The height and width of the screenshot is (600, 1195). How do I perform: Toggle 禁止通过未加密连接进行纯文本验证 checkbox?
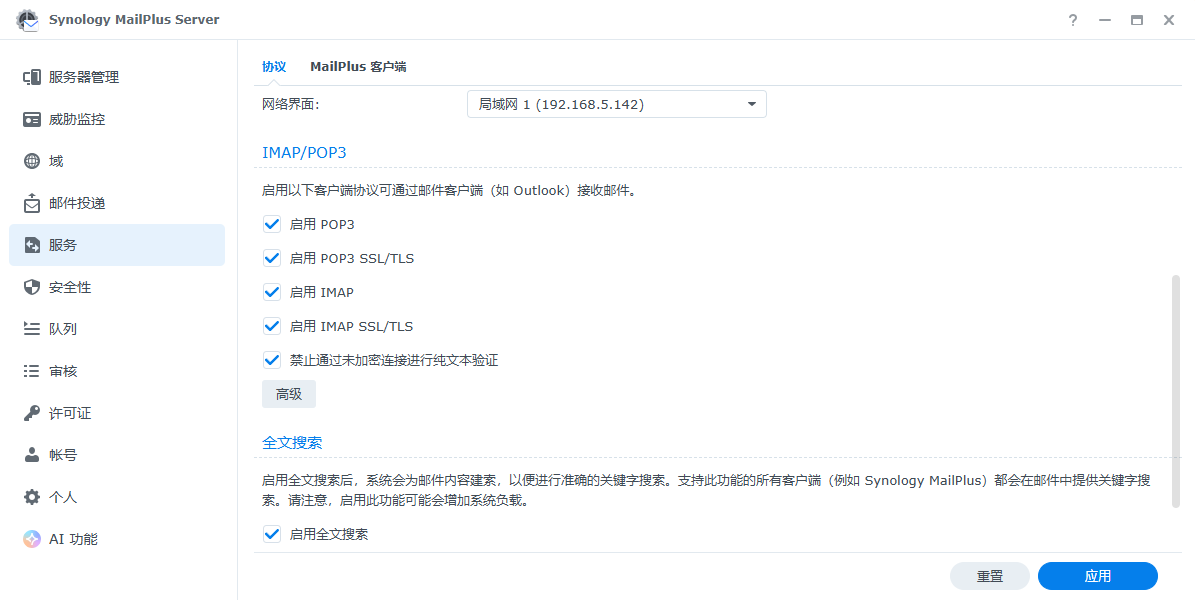click(x=272, y=360)
